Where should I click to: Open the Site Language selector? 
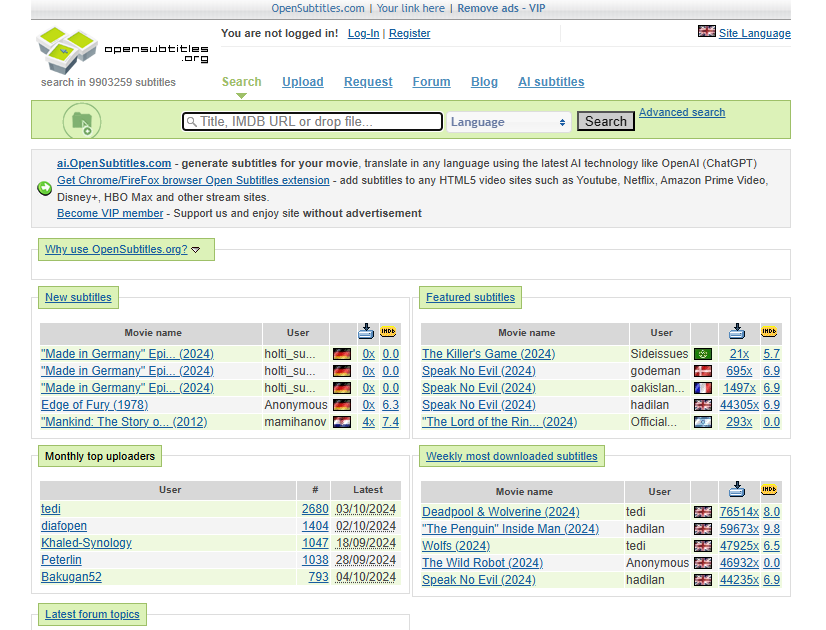(x=754, y=33)
